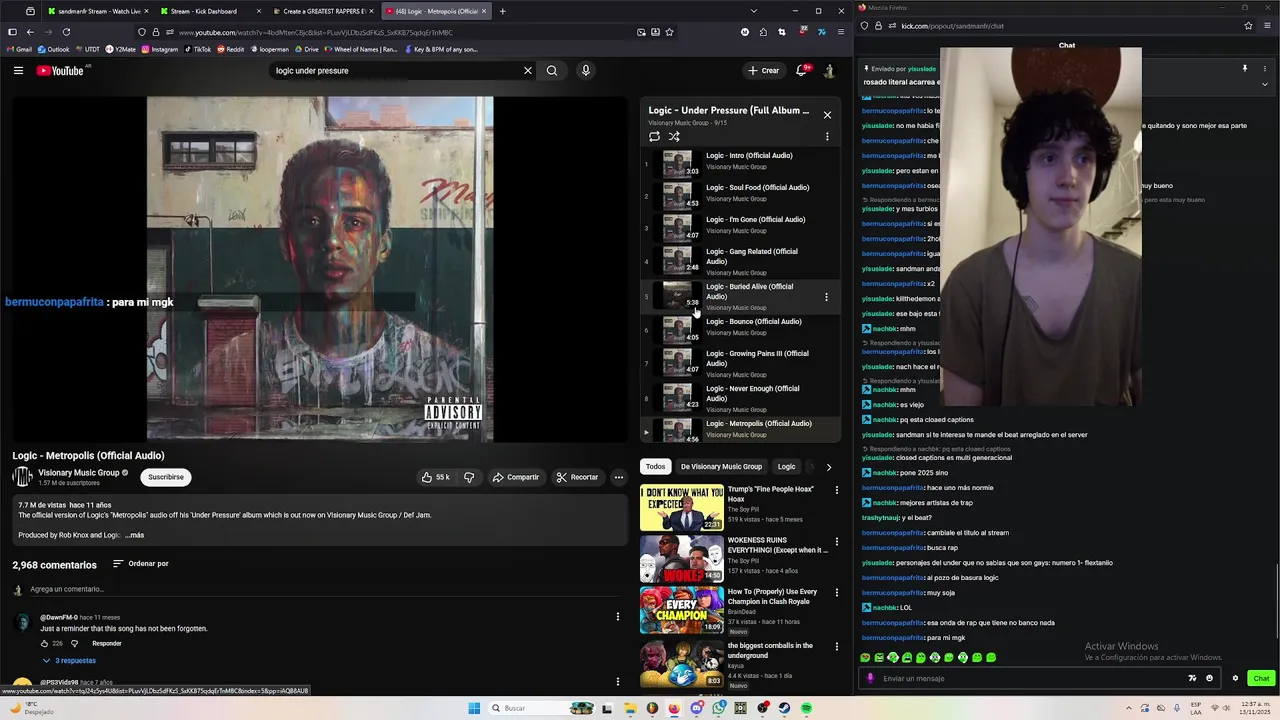Switch to the sandmanfr Stream tab
This screenshot has width=1280, height=720.
[97, 11]
